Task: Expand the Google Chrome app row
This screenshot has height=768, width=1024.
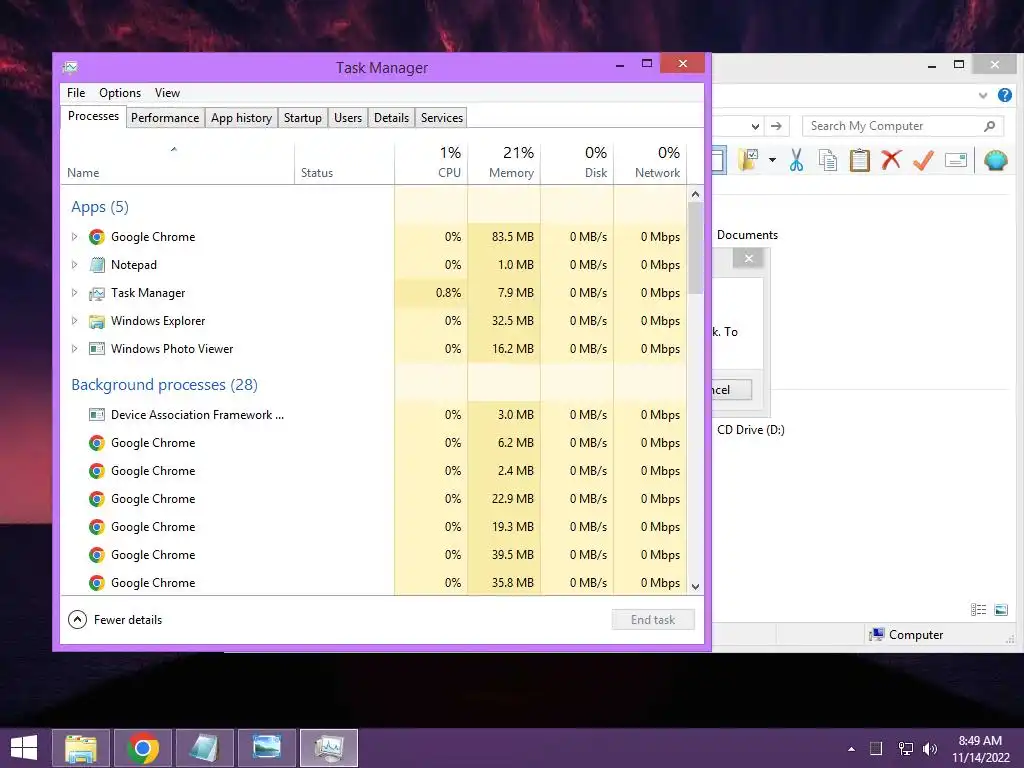Action: [74, 237]
